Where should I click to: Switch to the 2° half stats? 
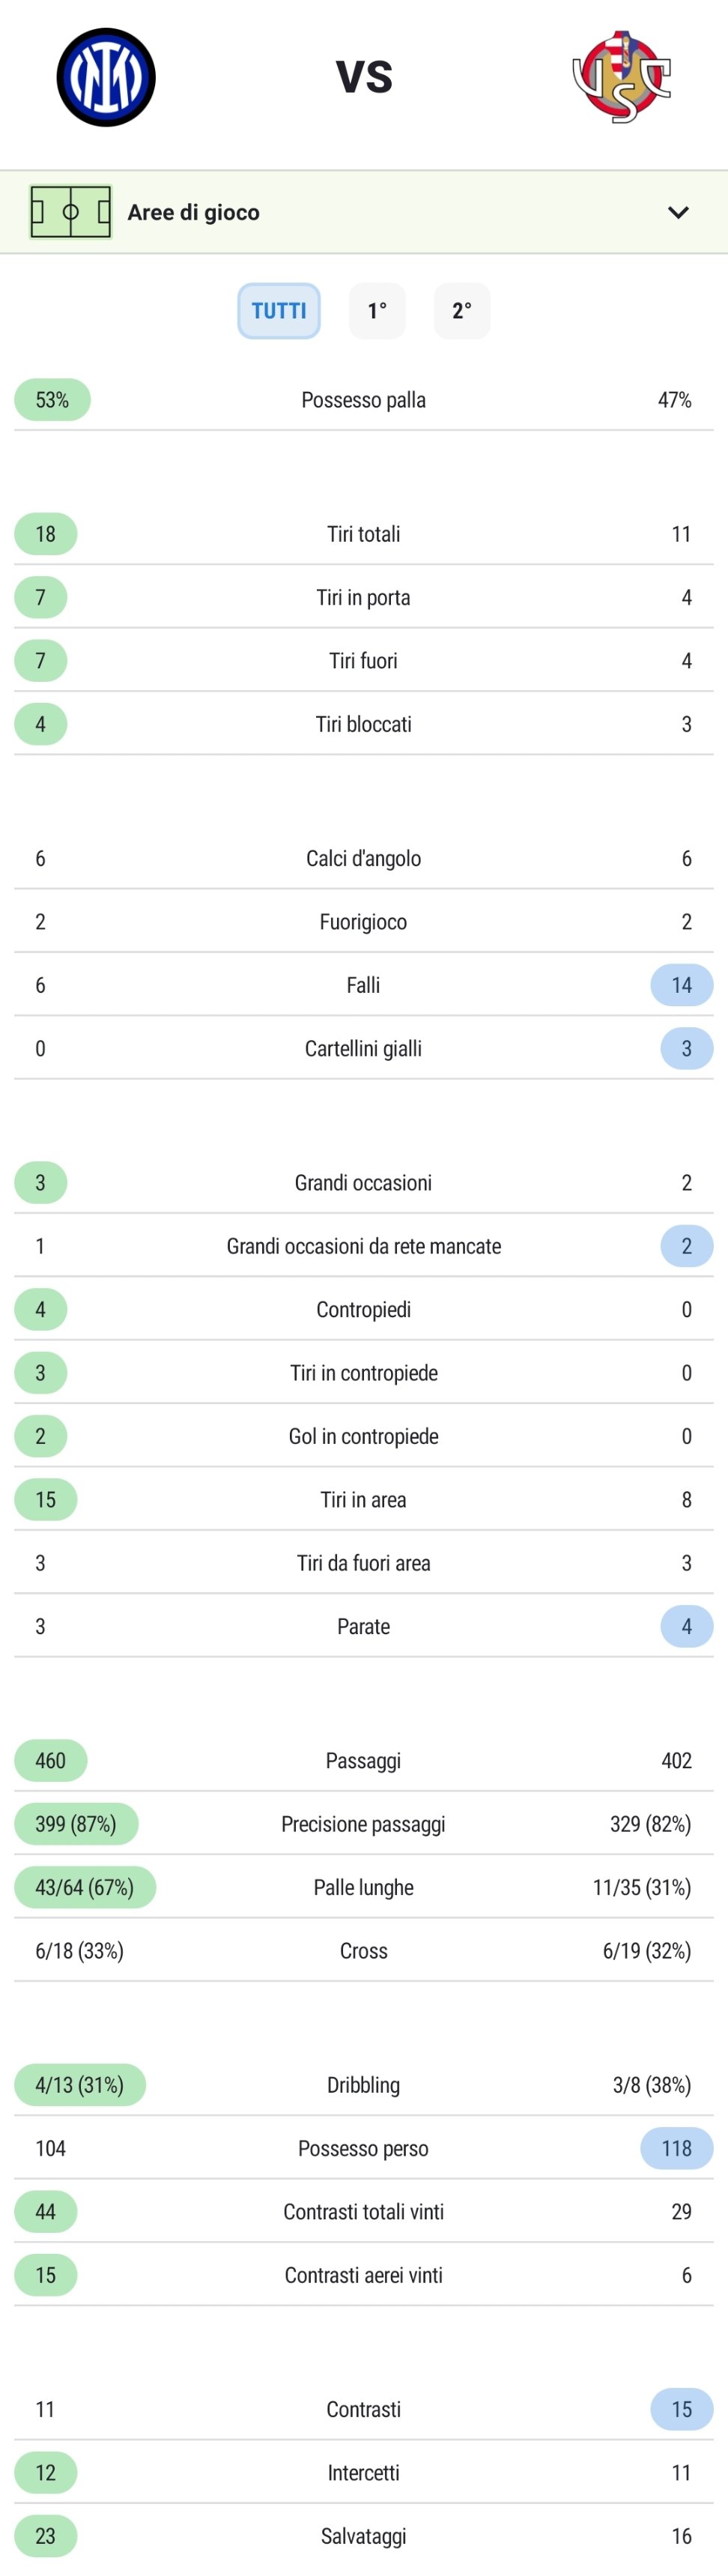click(462, 311)
